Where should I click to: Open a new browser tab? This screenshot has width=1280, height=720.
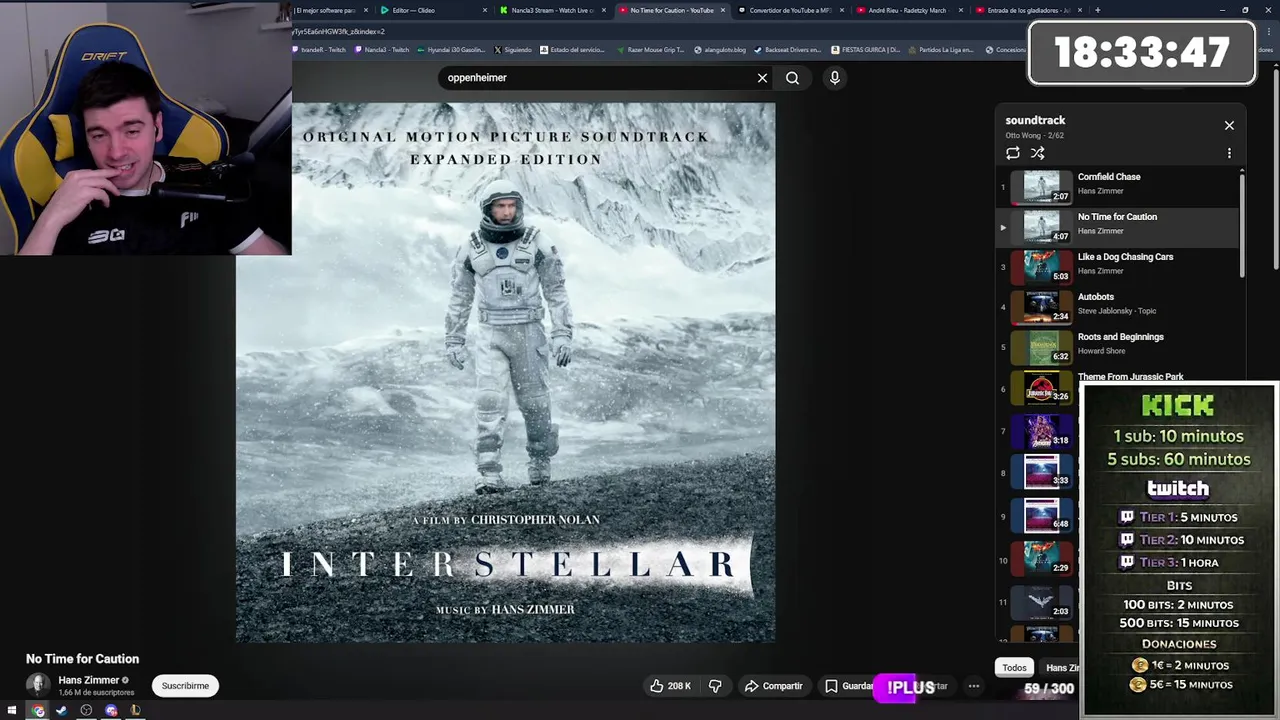1098,10
